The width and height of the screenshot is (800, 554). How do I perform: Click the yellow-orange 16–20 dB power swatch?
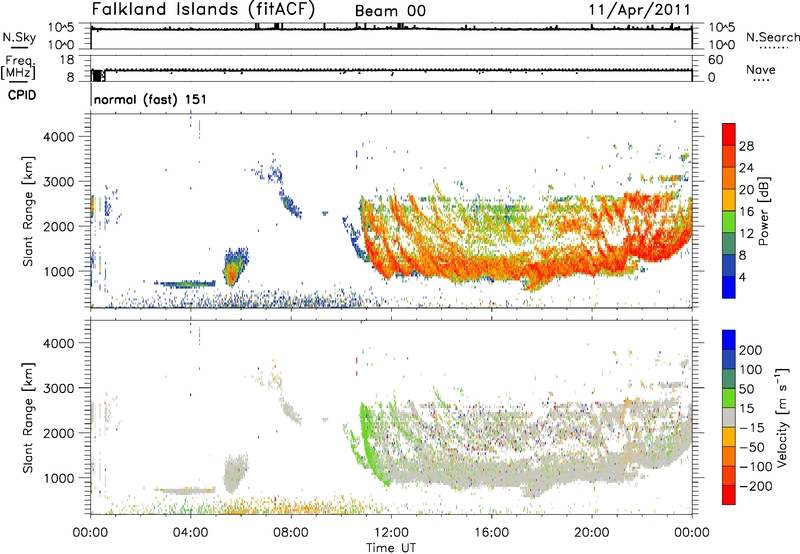729,200
